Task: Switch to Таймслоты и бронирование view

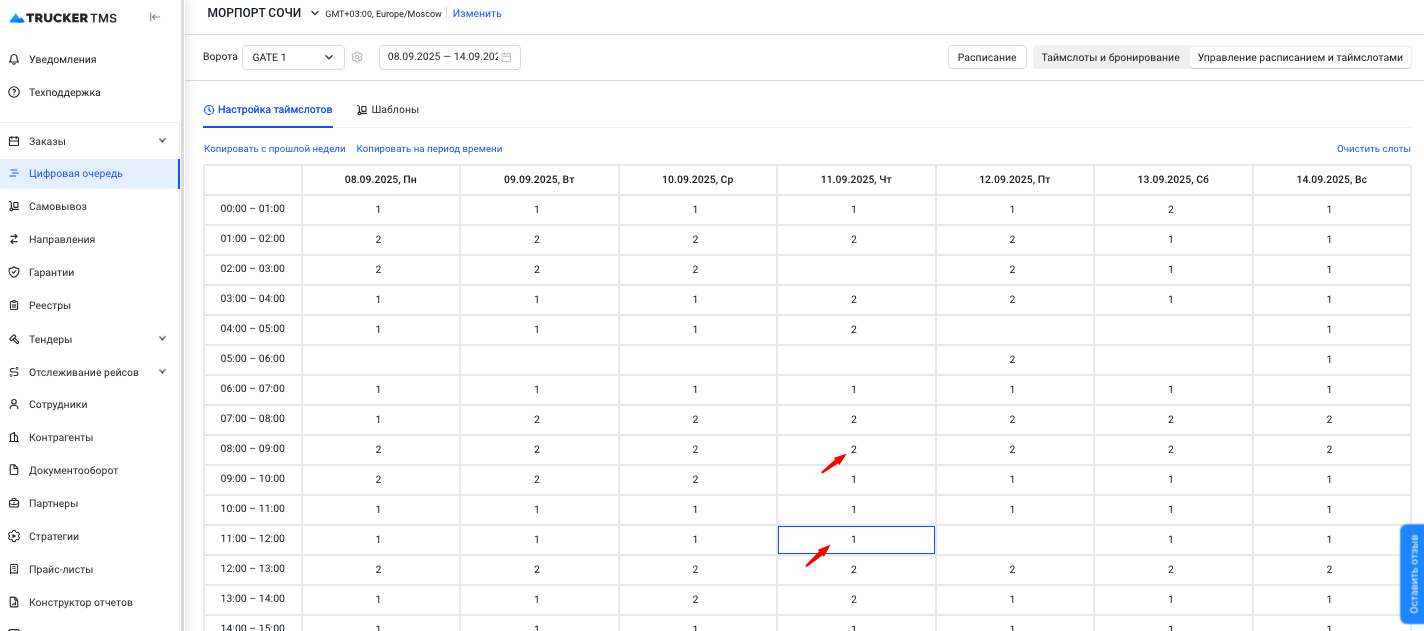Action: pyautogui.click(x=1110, y=58)
